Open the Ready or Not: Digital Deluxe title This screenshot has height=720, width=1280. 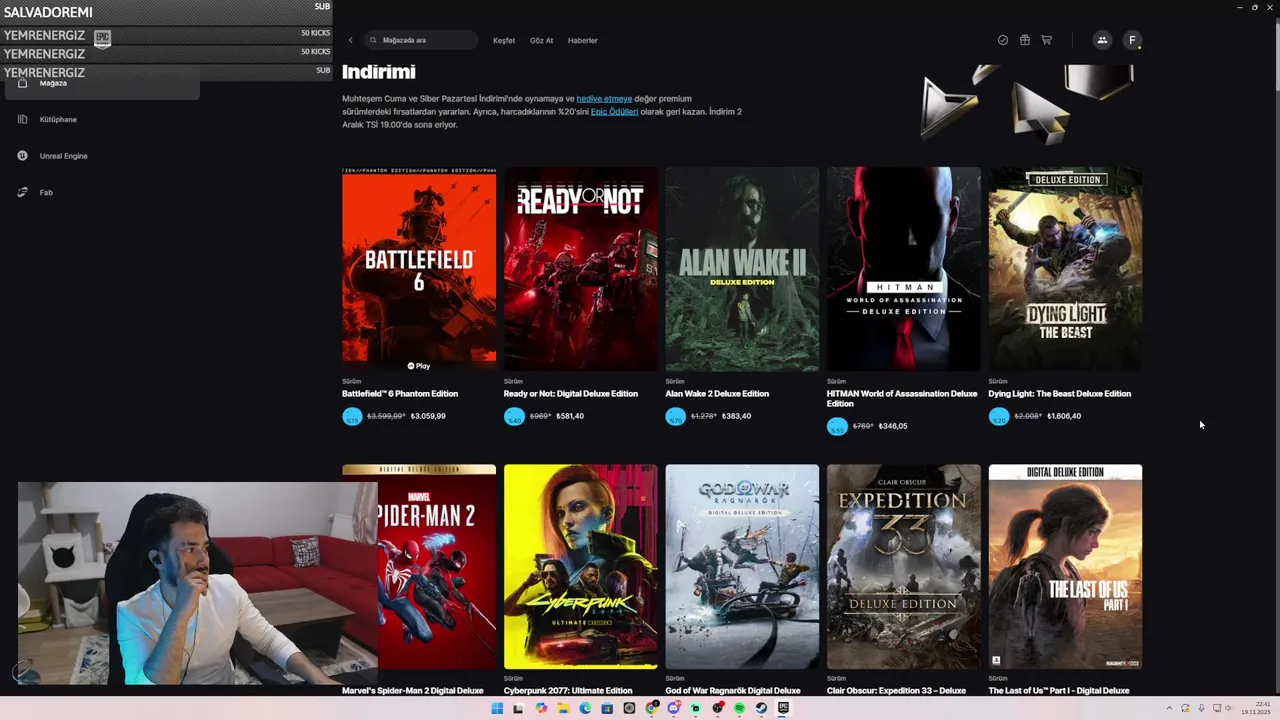pos(571,393)
